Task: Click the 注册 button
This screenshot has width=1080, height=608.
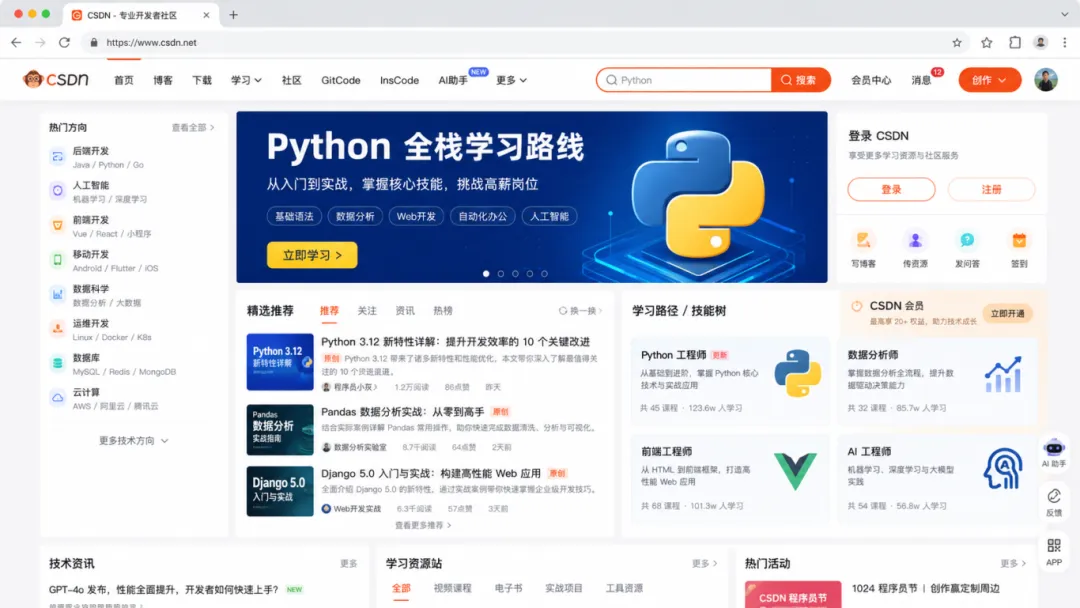Action: click(x=991, y=189)
